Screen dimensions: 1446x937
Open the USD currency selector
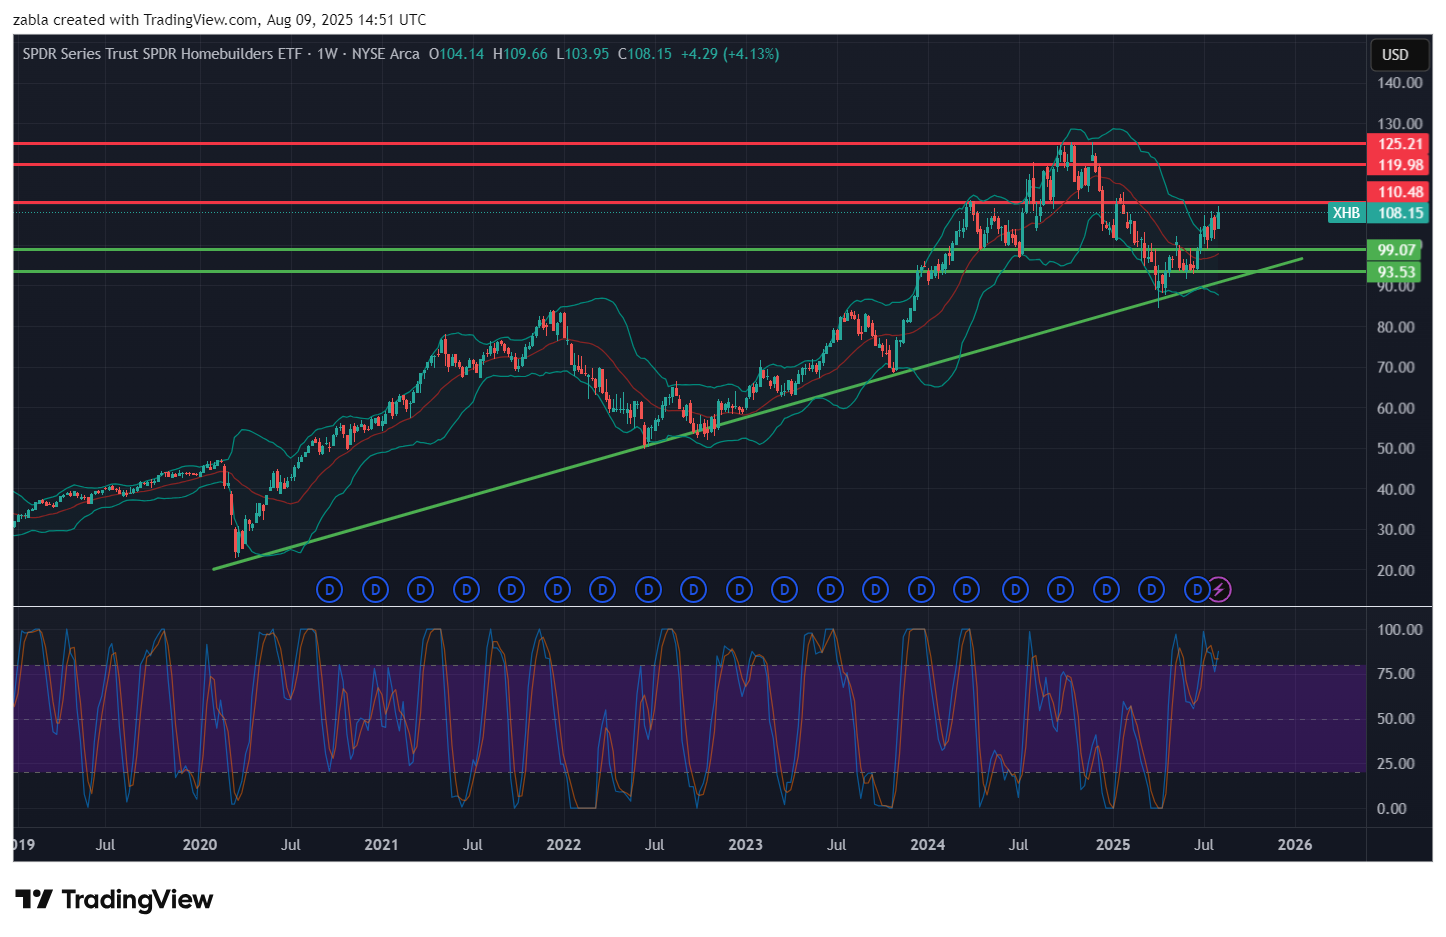click(1395, 55)
